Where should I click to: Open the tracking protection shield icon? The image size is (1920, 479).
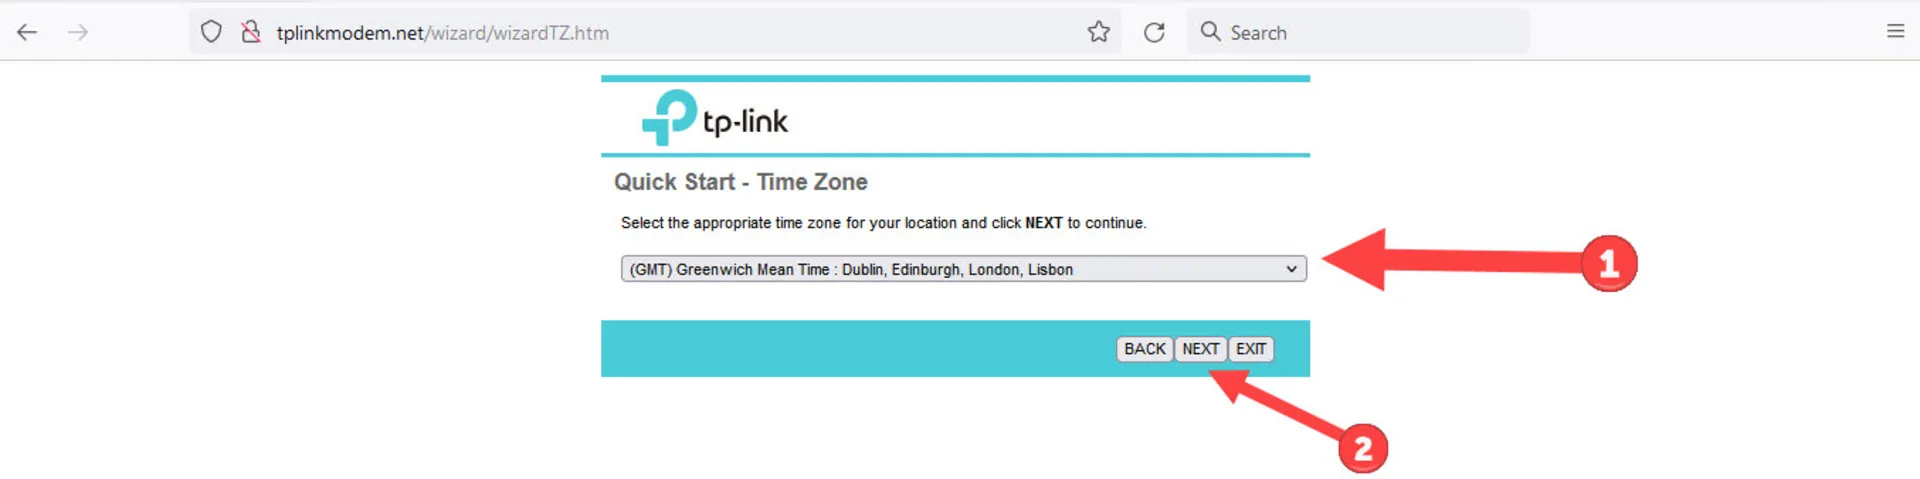(x=211, y=32)
